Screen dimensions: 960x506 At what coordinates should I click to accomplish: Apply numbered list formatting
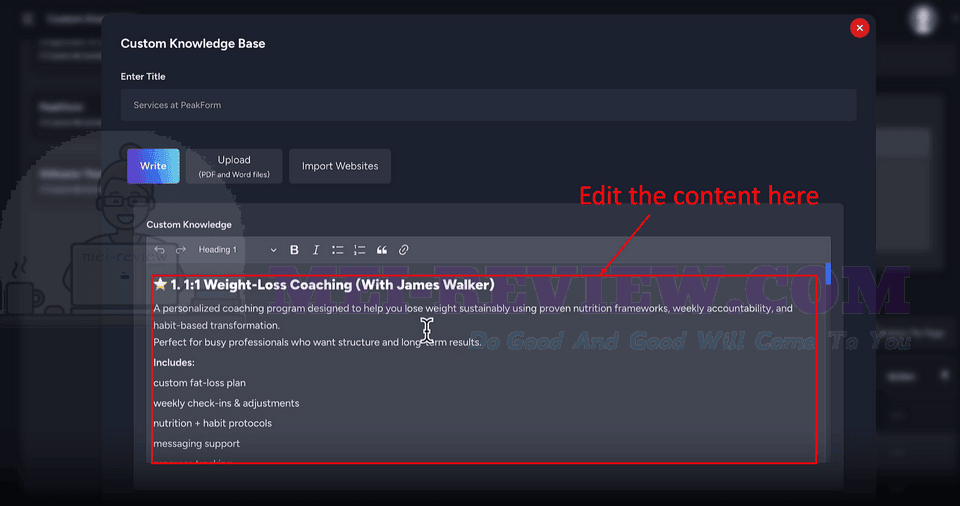(x=359, y=250)
